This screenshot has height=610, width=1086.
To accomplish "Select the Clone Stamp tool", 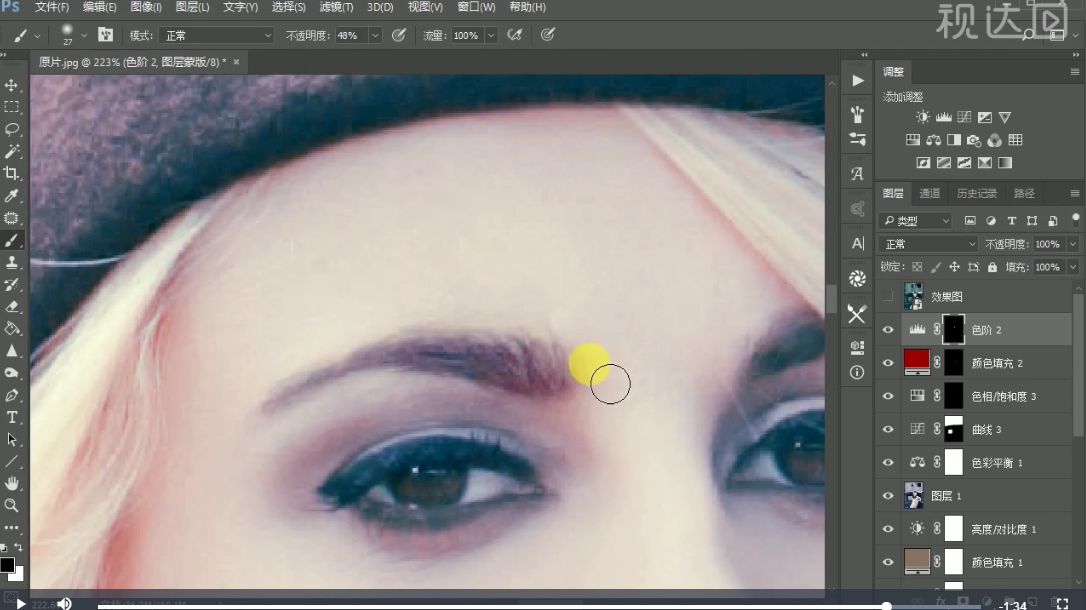I will click(x=12, y=262).
